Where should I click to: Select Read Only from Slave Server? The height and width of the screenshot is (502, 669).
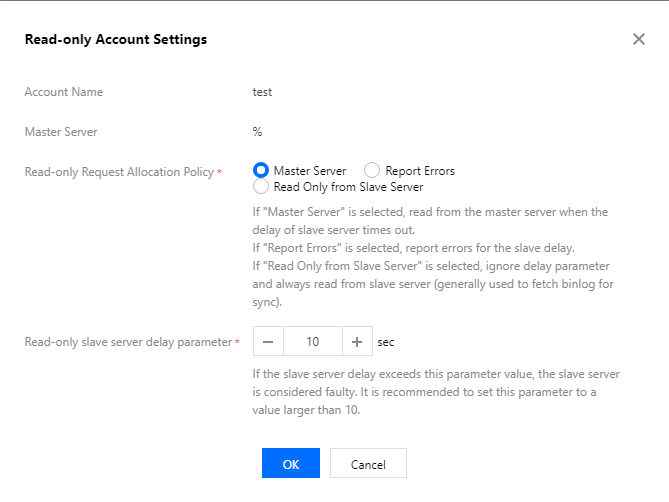tap(262, 186)
